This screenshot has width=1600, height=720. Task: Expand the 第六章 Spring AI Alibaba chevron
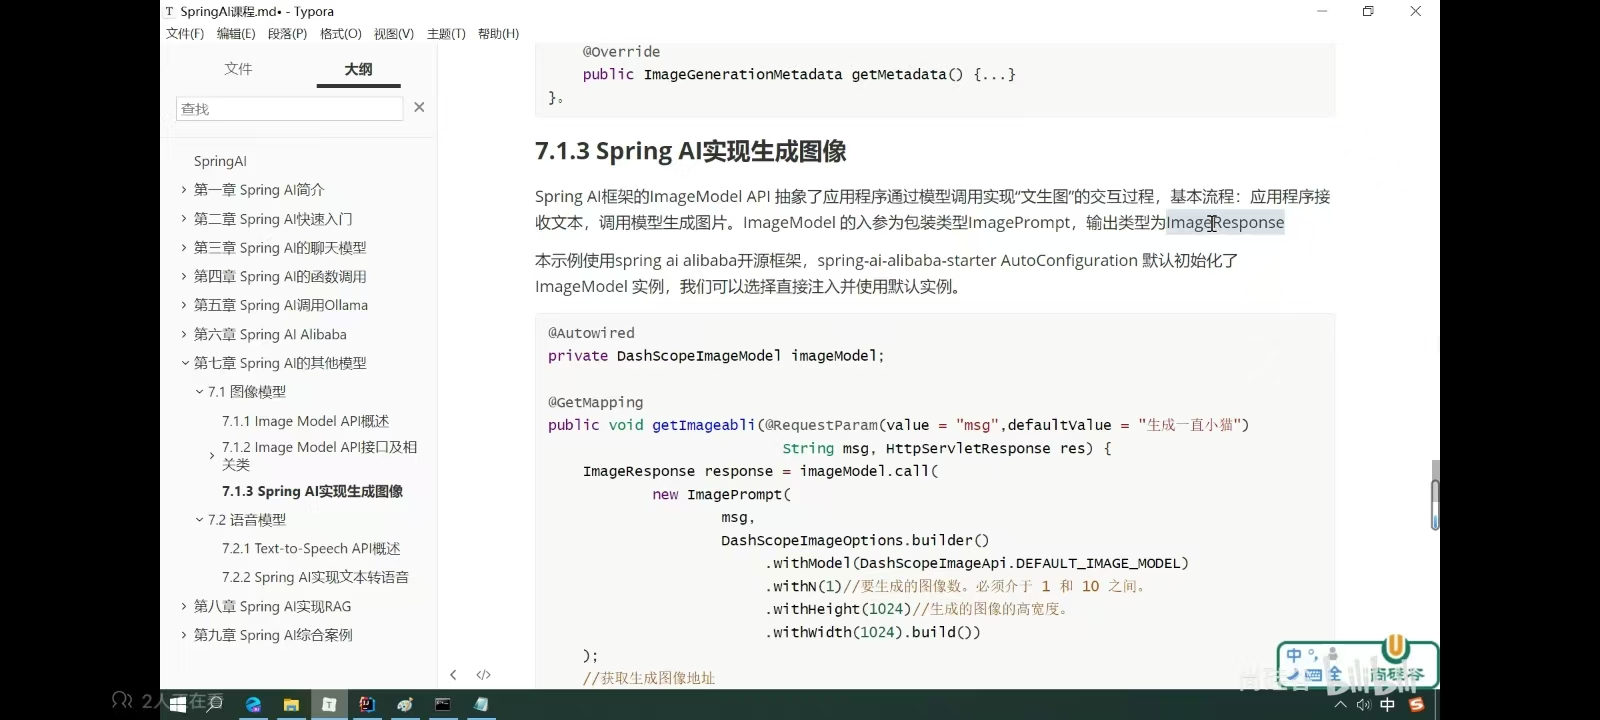[x=184, y=334]
